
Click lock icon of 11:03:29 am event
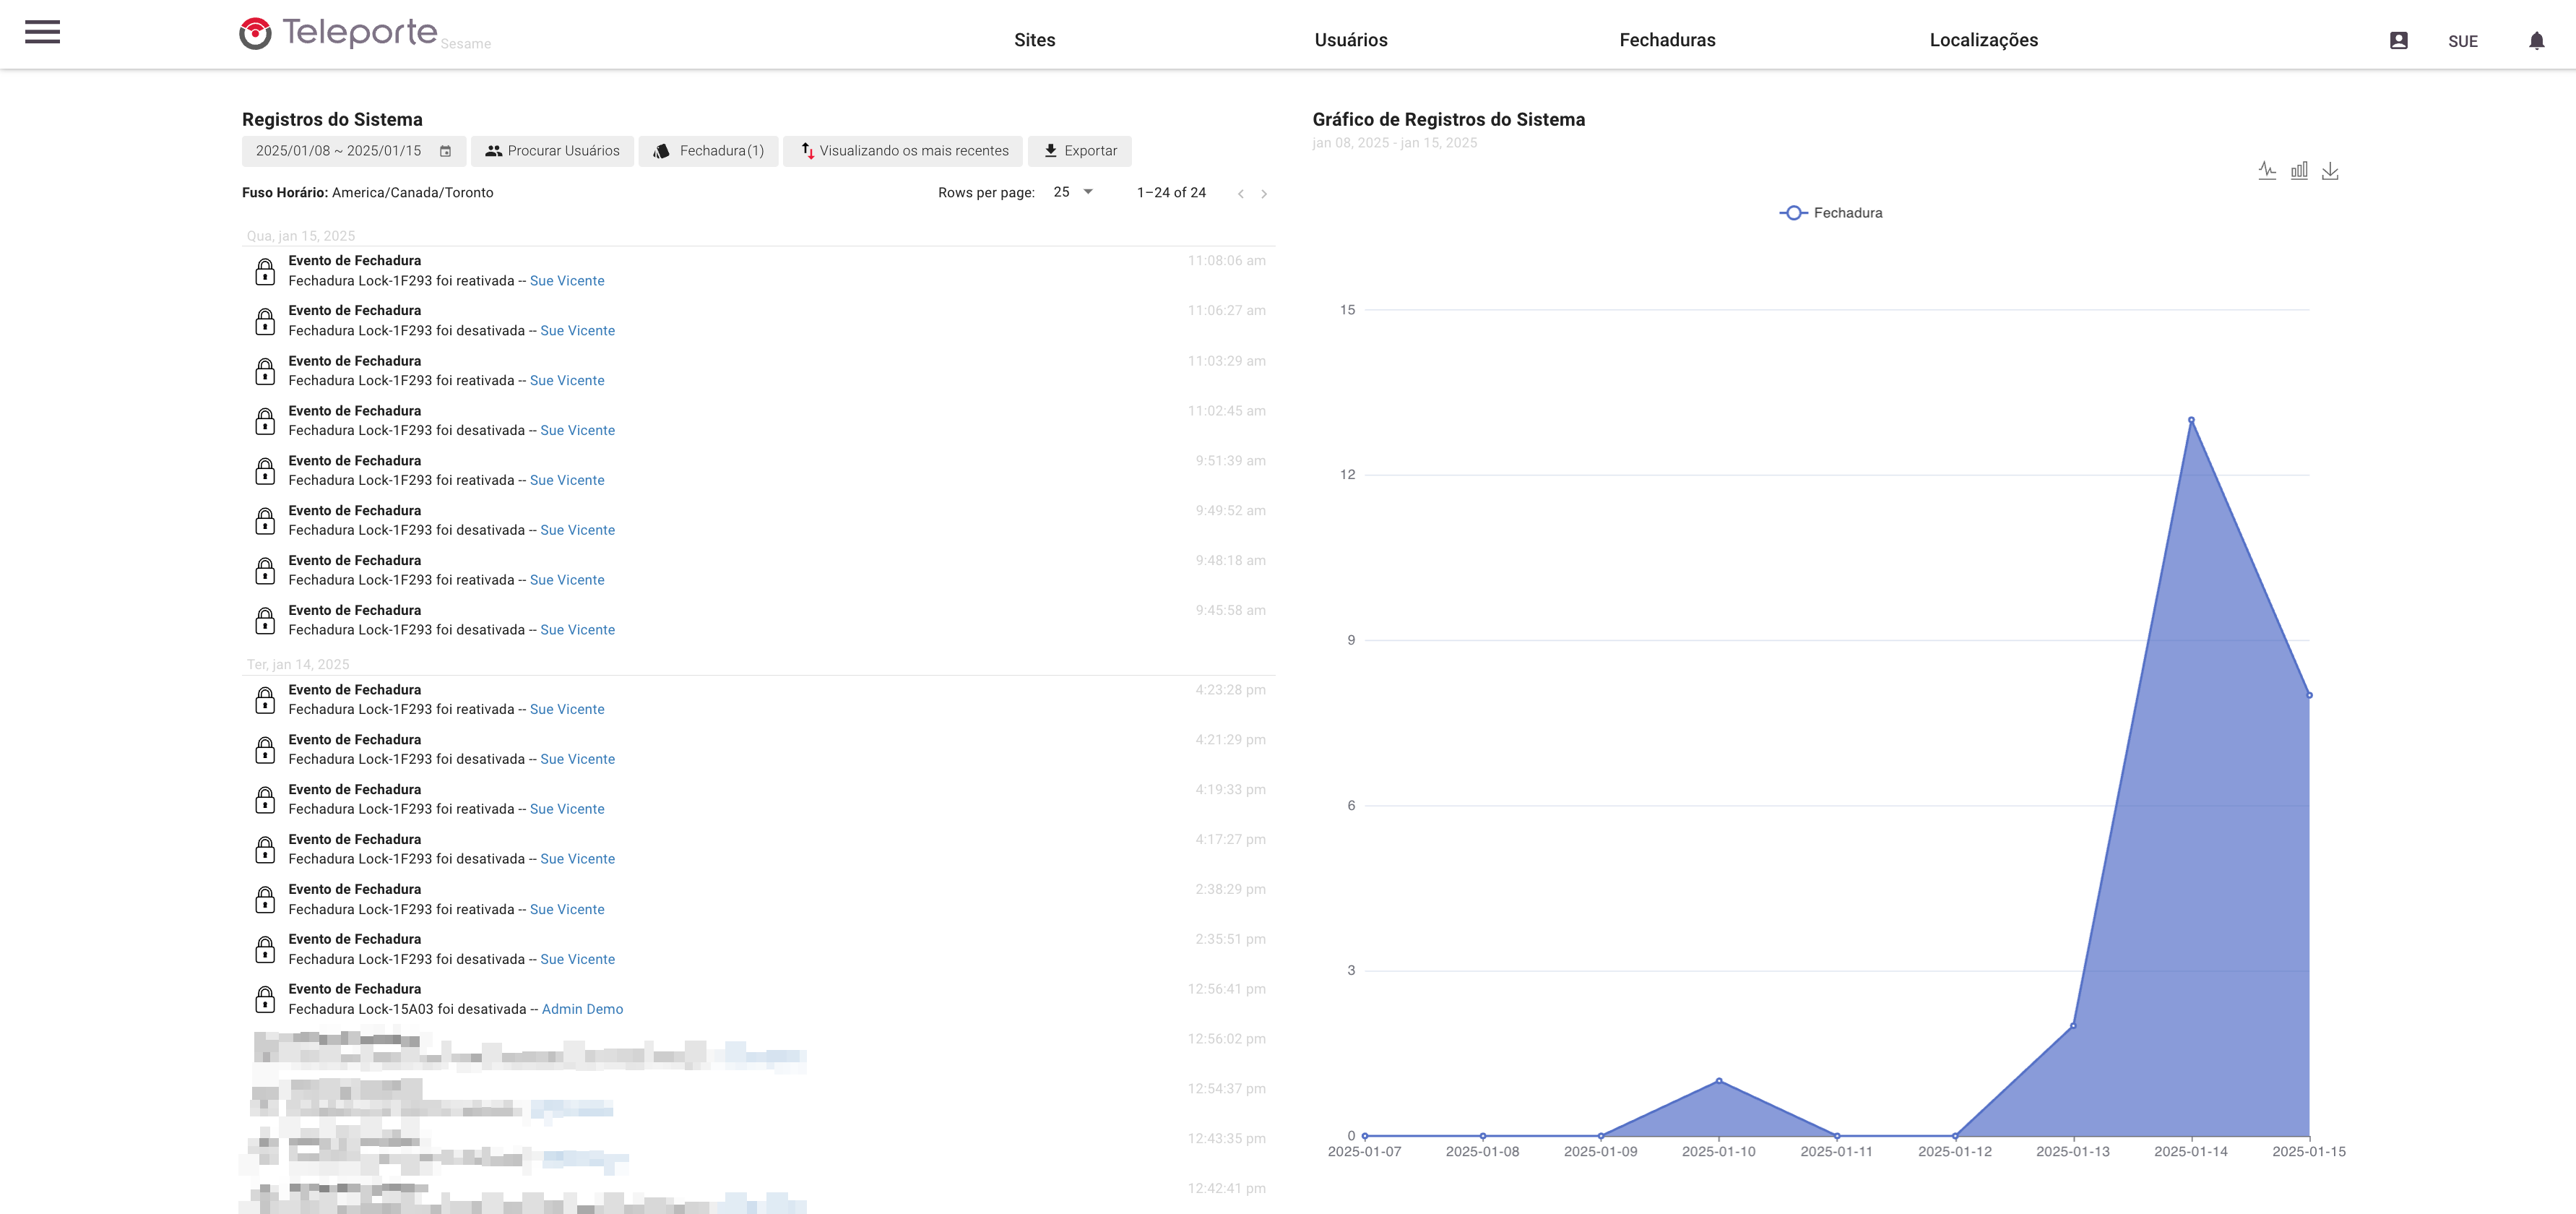point(265,372)
